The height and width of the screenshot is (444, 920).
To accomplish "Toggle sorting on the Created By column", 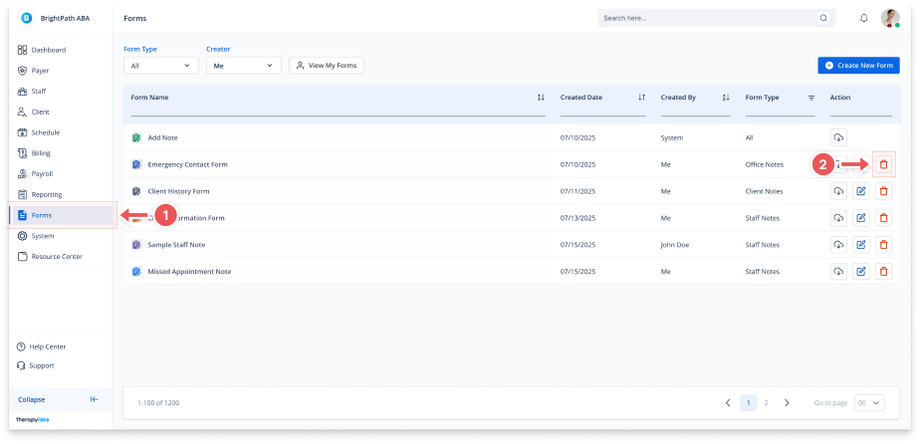I will tap(726, 97).
